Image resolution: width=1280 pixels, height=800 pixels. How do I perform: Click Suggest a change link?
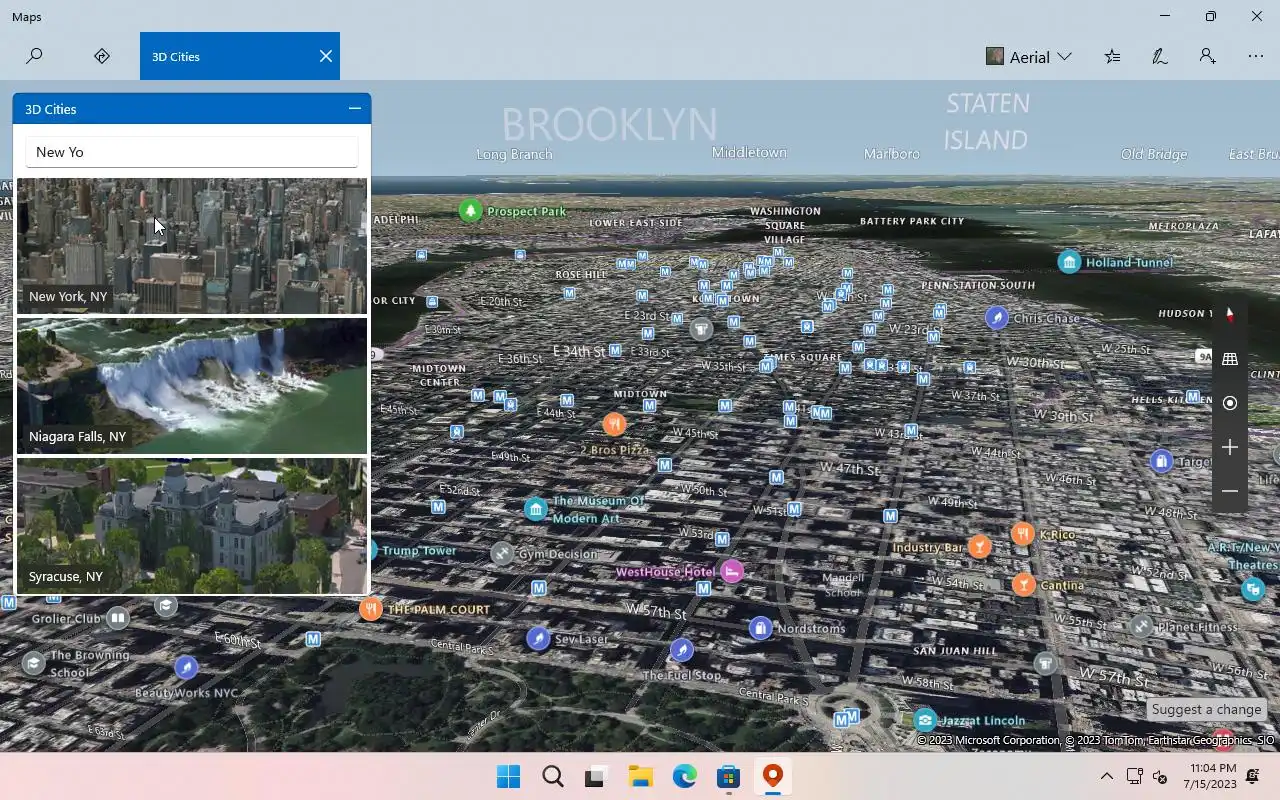click(1206, 709)
